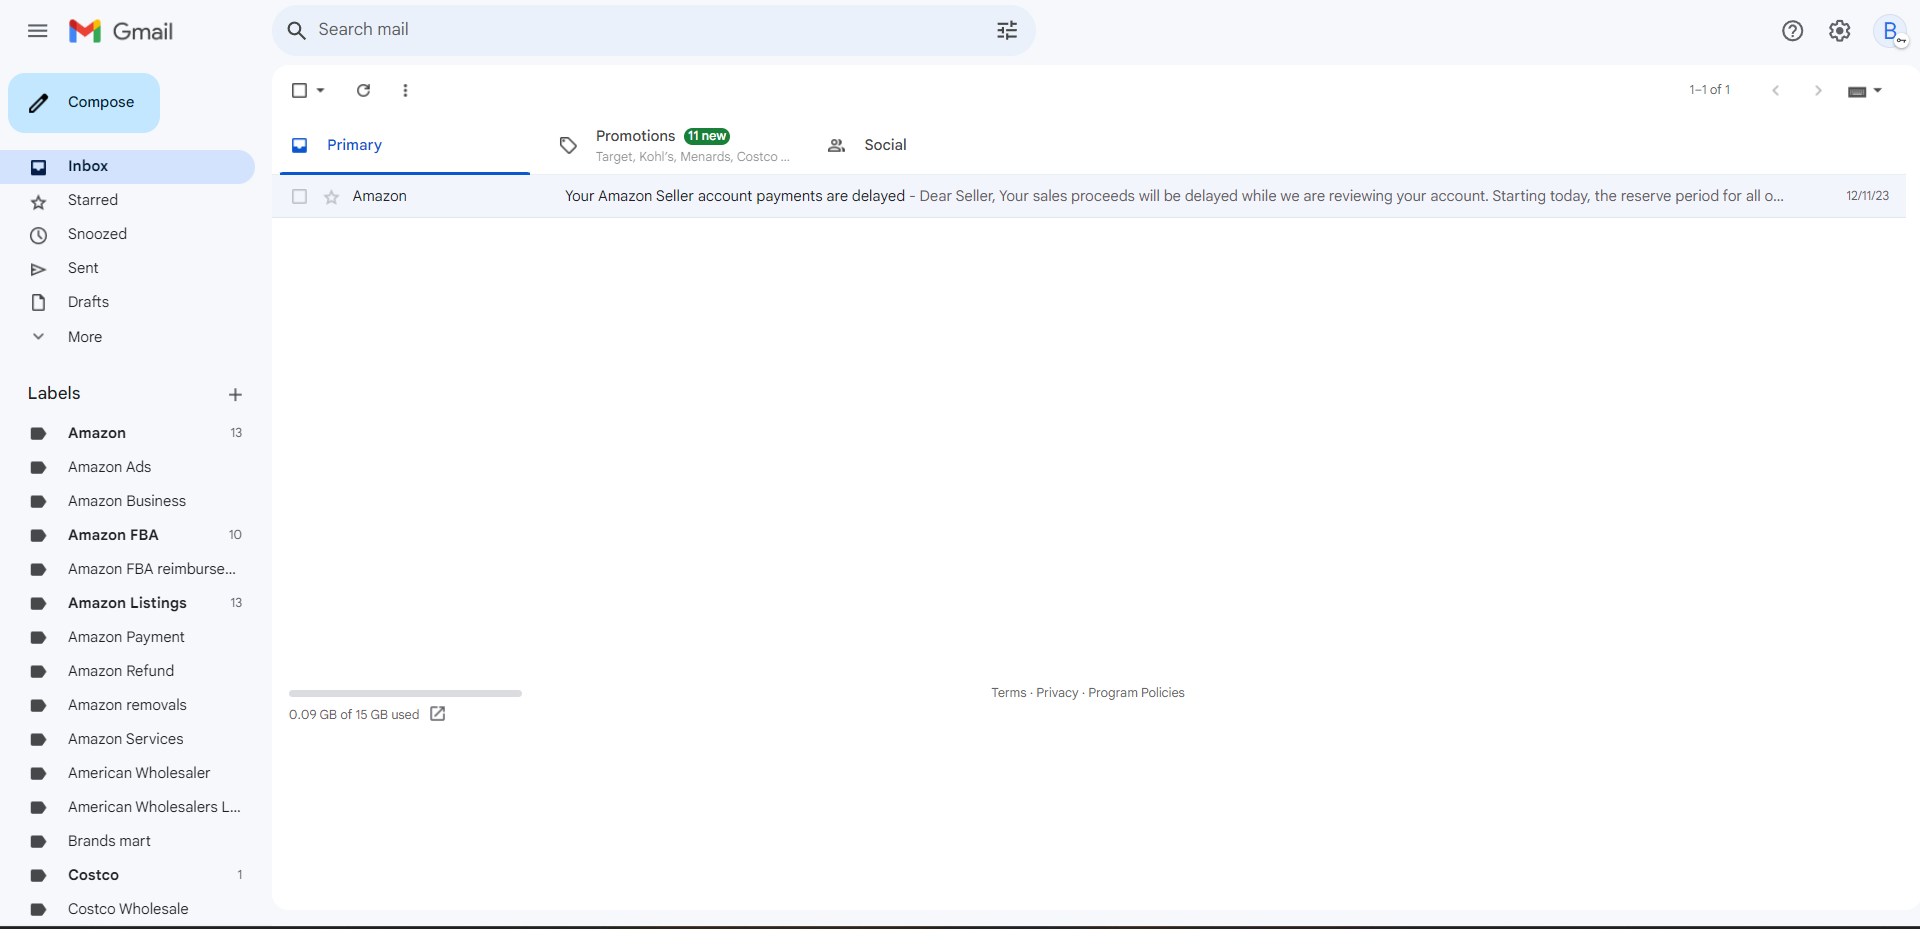Screen dimensions: 1920x929
Task: Show search options filter icon
Action: [x=1007, y=31]
